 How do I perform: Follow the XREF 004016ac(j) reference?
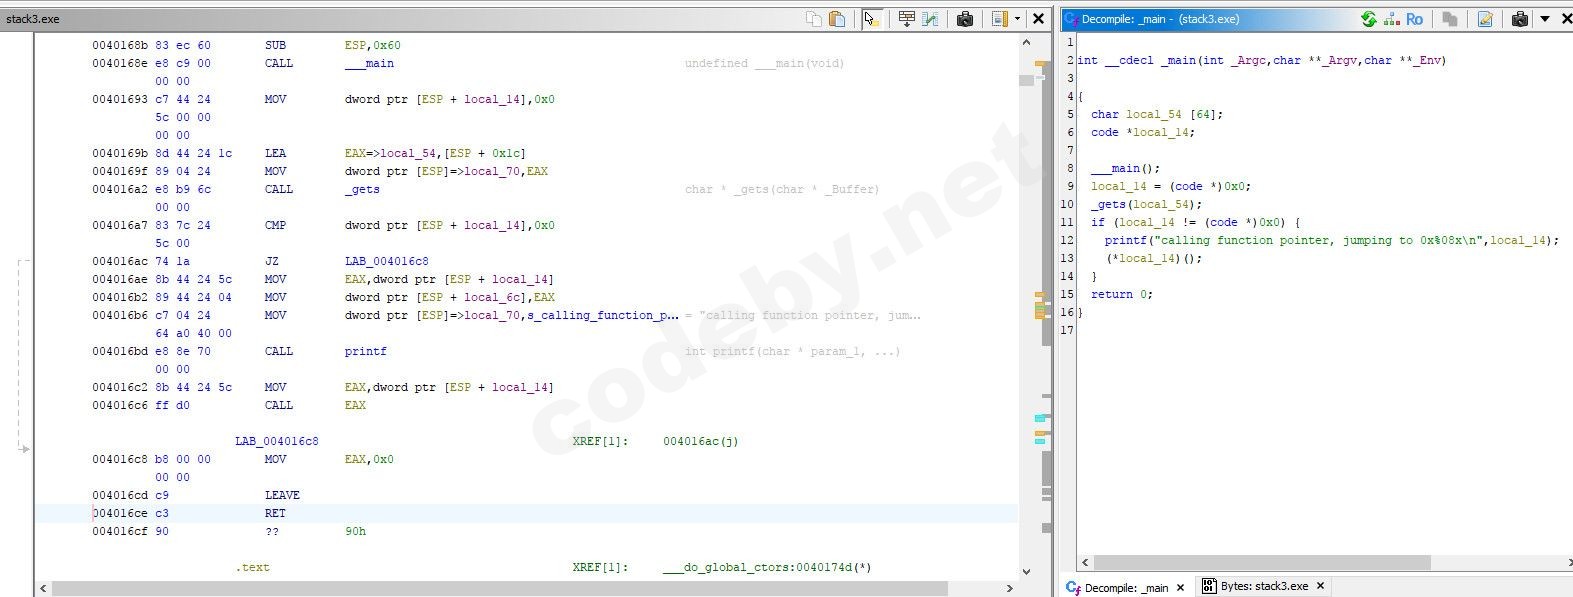700,441
